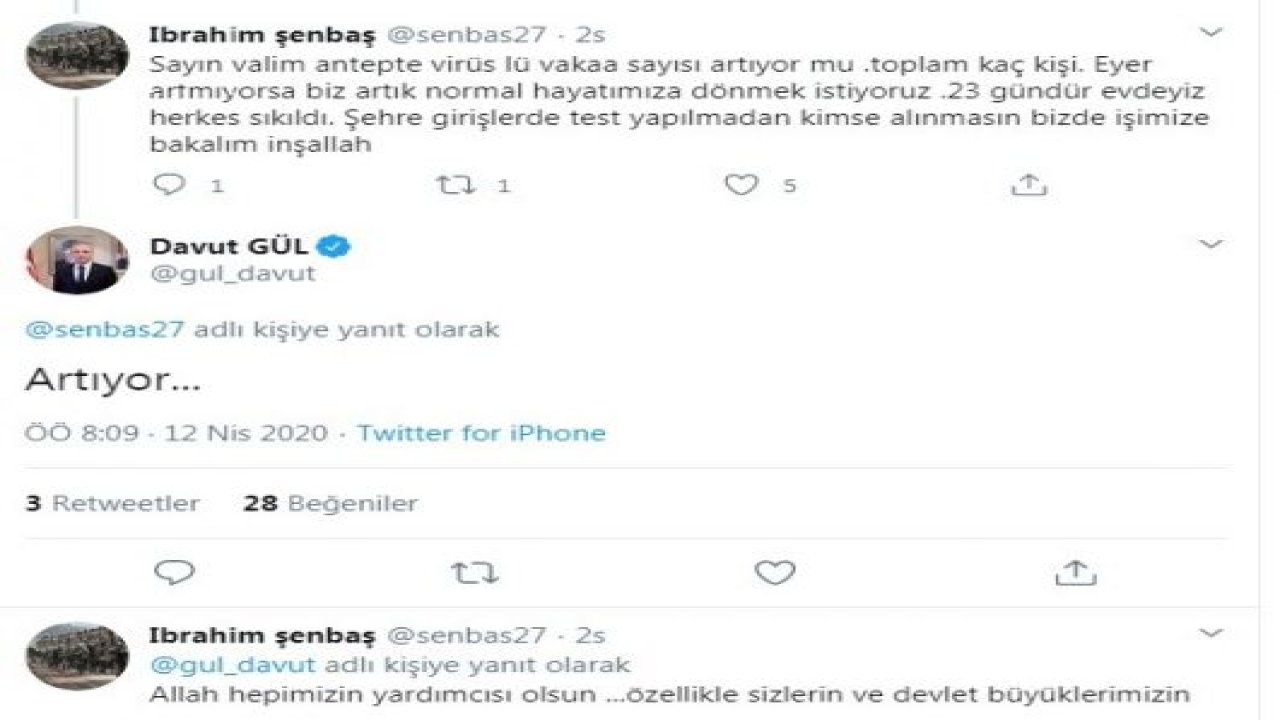Click the verified badge next to Davut GÜL
The height and width of the screenshot is (720, 1280).
[x=335, y=243]
